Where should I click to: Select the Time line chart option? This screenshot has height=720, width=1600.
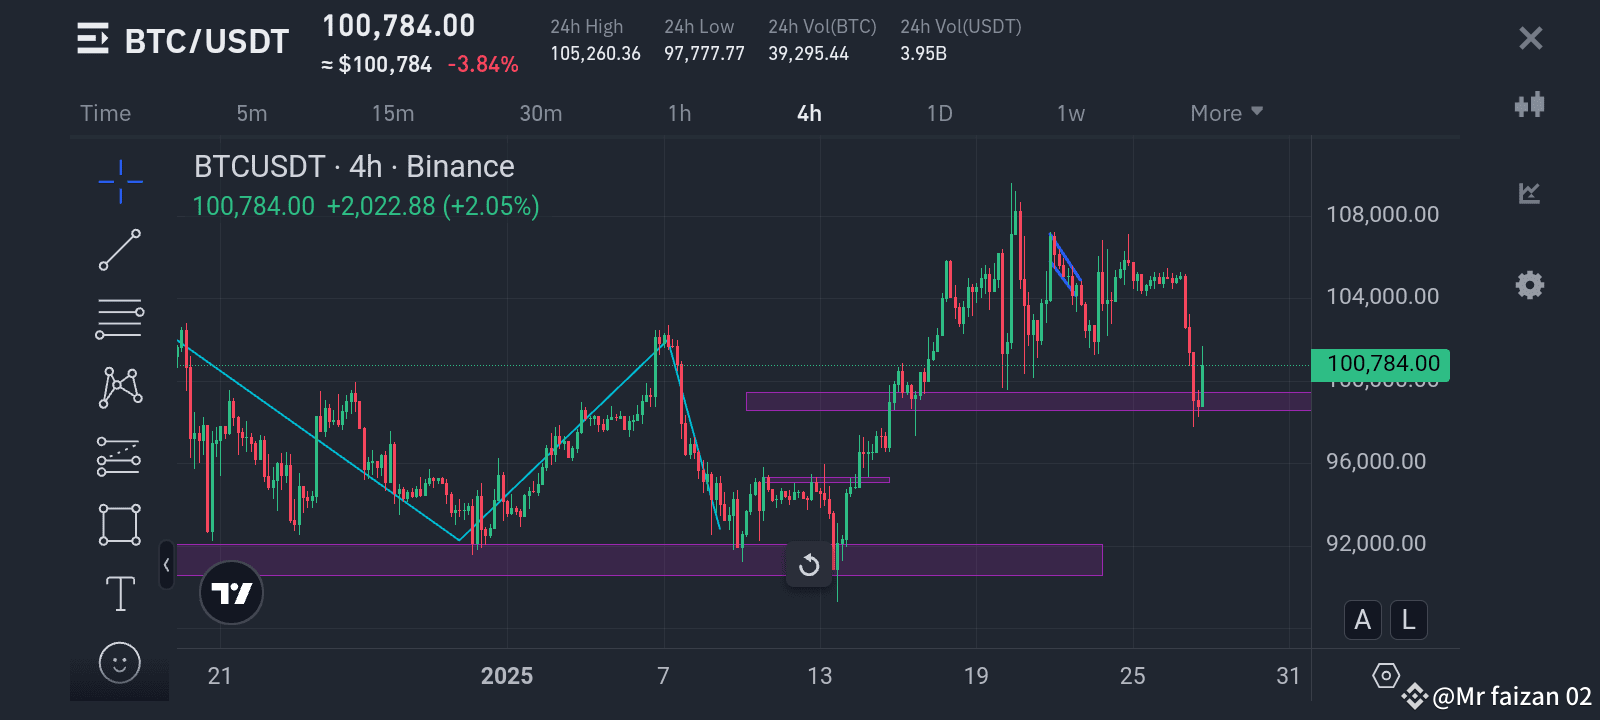pyautogui.click(x=105, y=113)
